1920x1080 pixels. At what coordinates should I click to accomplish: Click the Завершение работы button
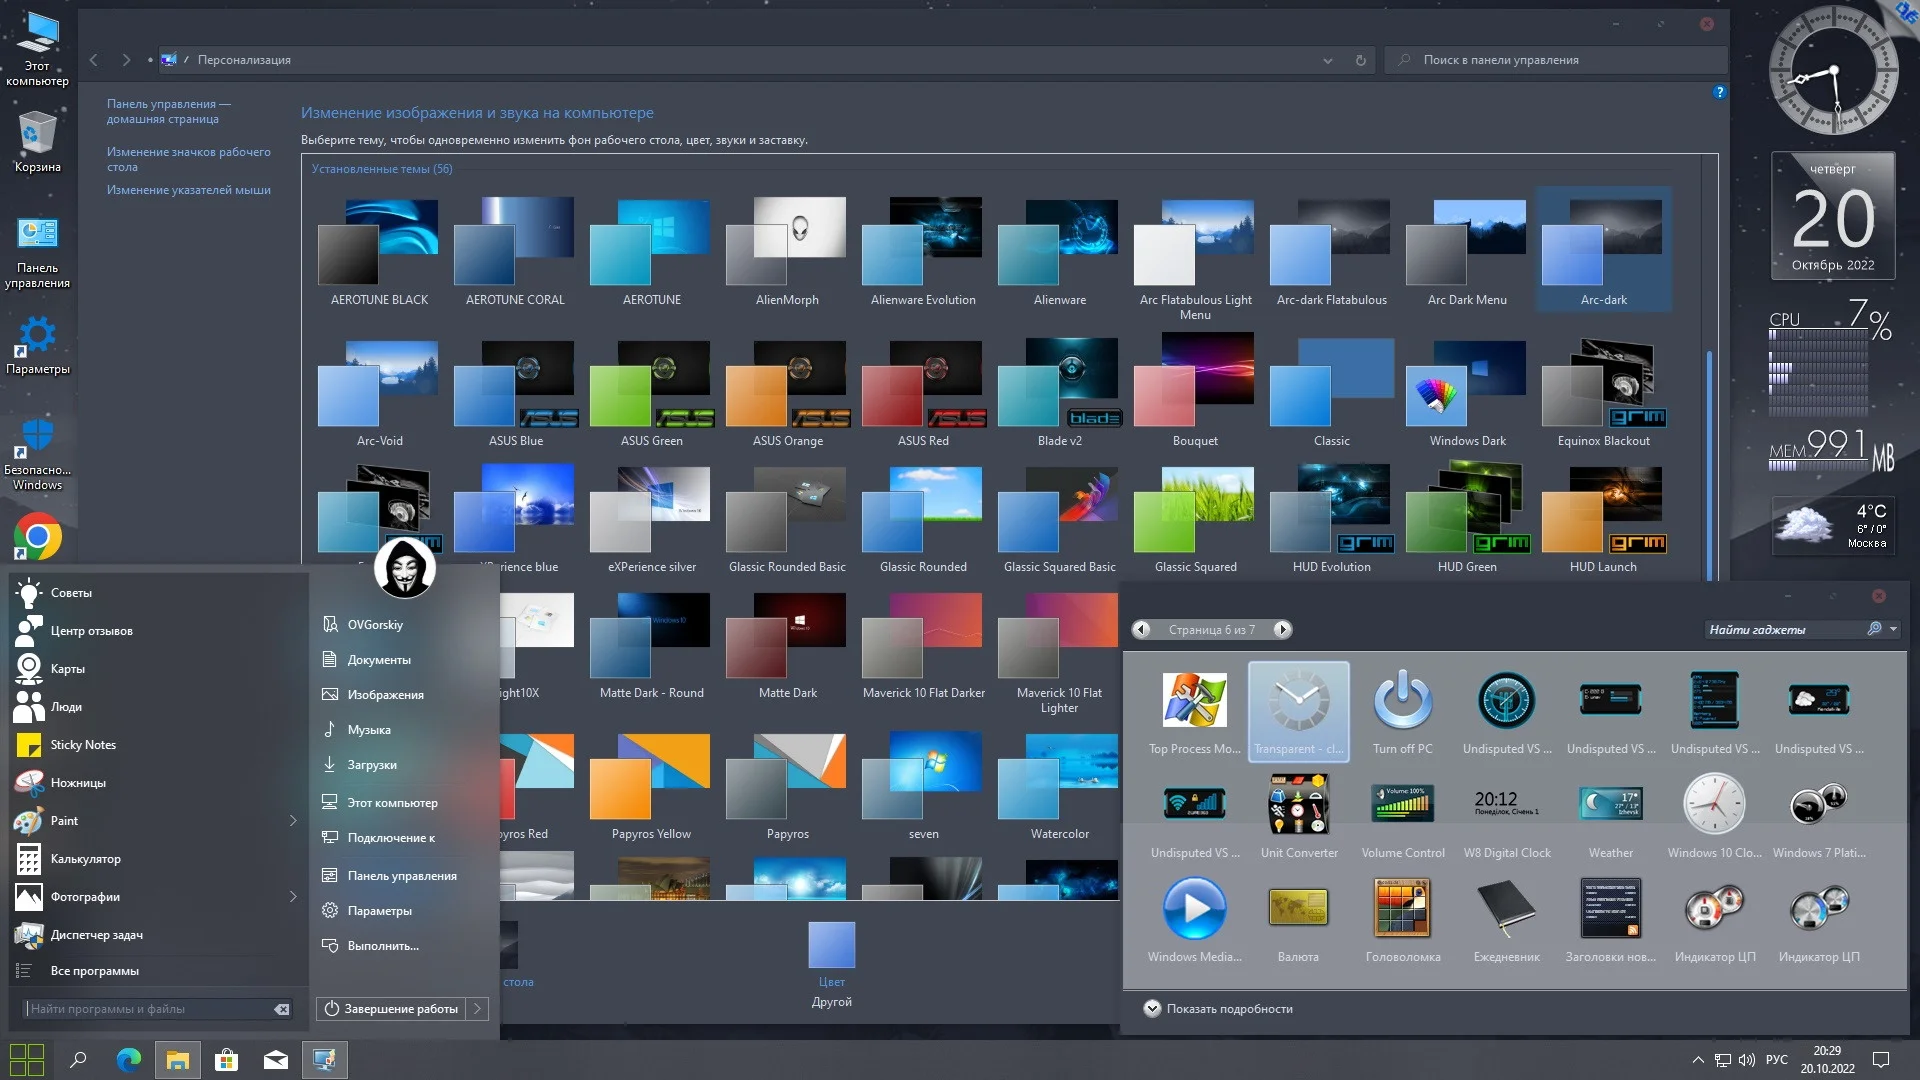pyautogui.click(x=391, y=1009)
